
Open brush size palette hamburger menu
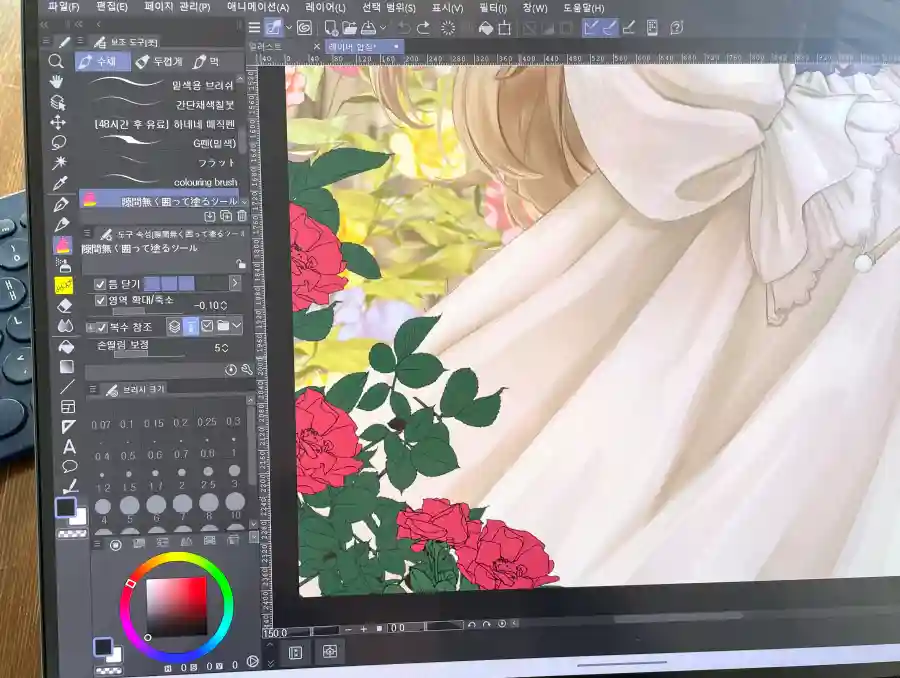92,389
